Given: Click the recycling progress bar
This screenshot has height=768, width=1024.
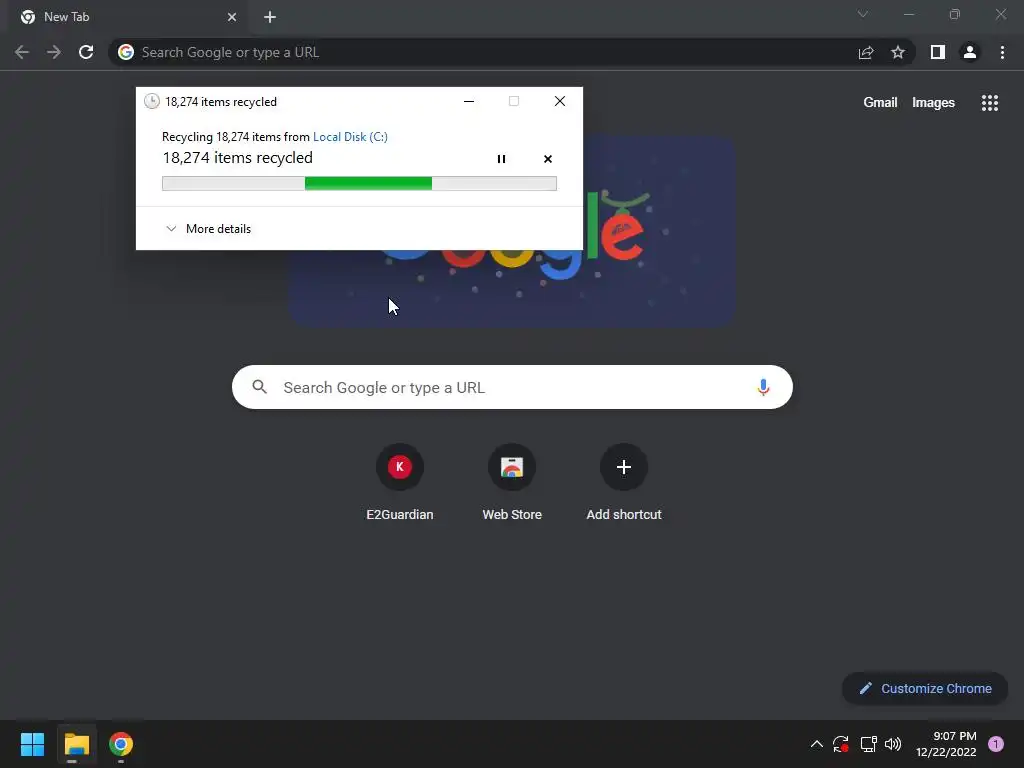Looking at the screenshot, I should pos(359,184).
